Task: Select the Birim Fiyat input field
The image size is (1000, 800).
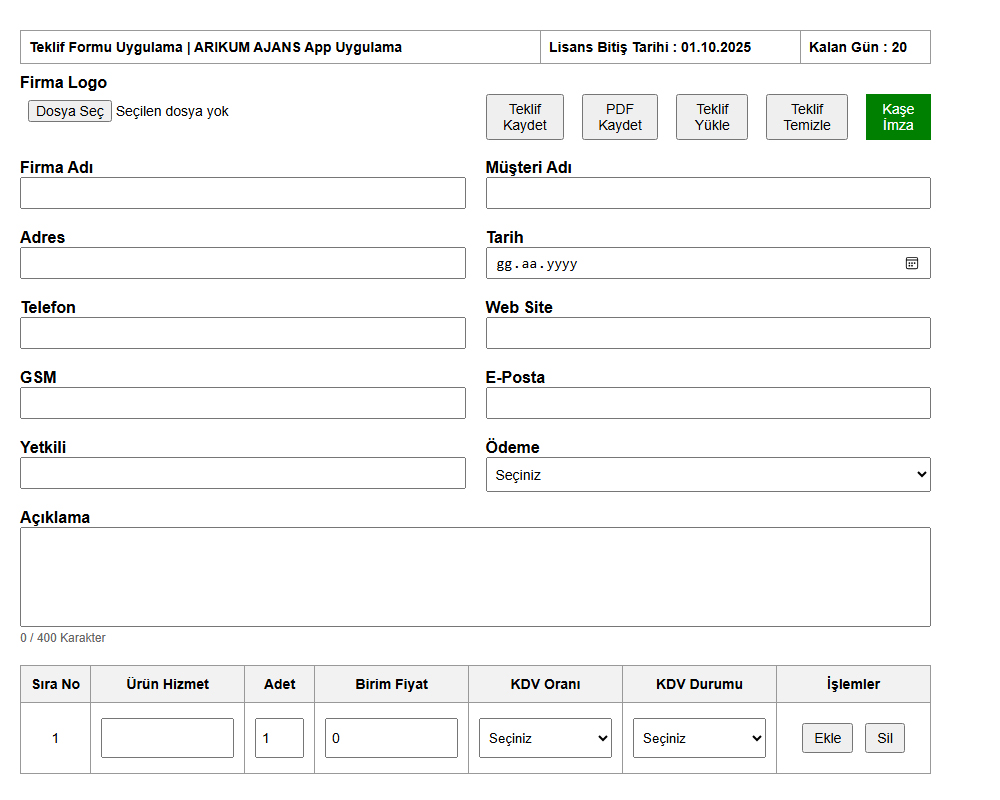Action: 391,738
